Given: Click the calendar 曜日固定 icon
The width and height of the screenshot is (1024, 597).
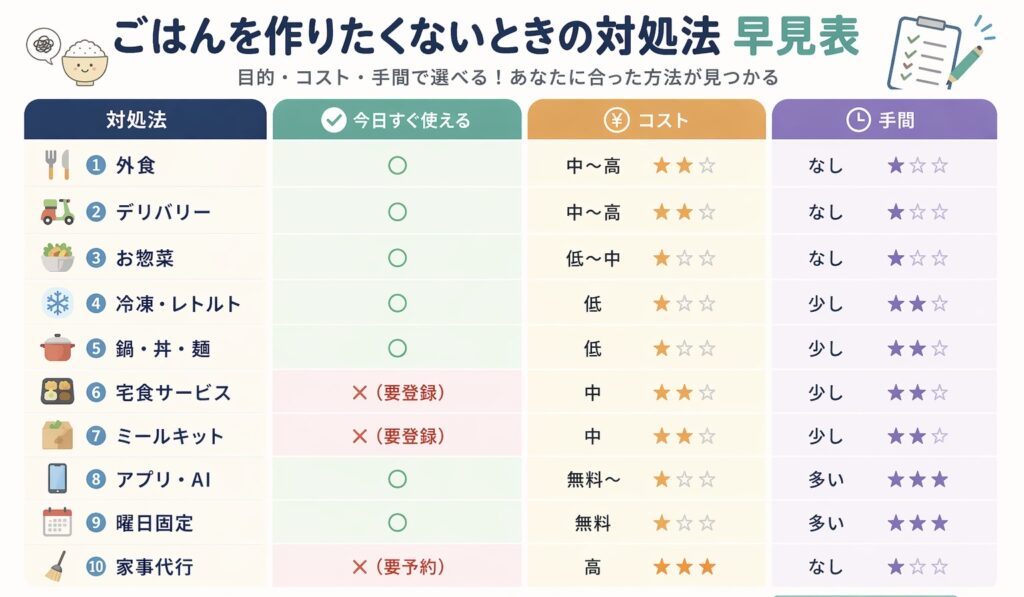Looking at the screenshot, I should (57, 523).
